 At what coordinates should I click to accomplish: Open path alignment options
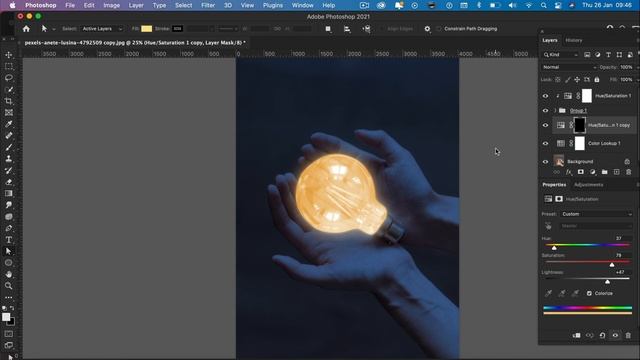point(347,29)
